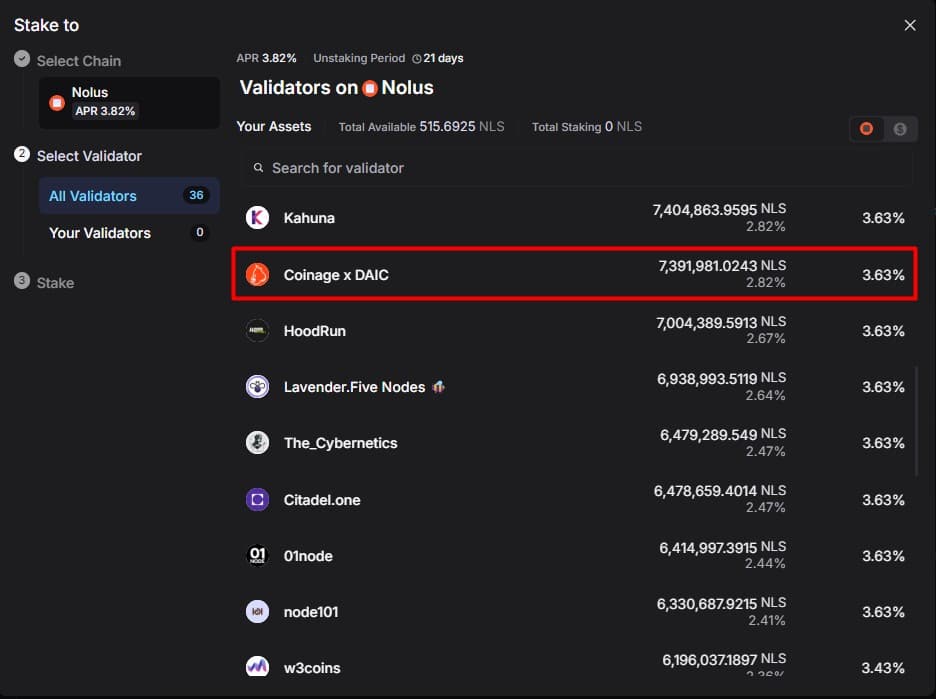Go to the Select Chain step
Viewport: 936px width, 699px height.
(79, 61)
